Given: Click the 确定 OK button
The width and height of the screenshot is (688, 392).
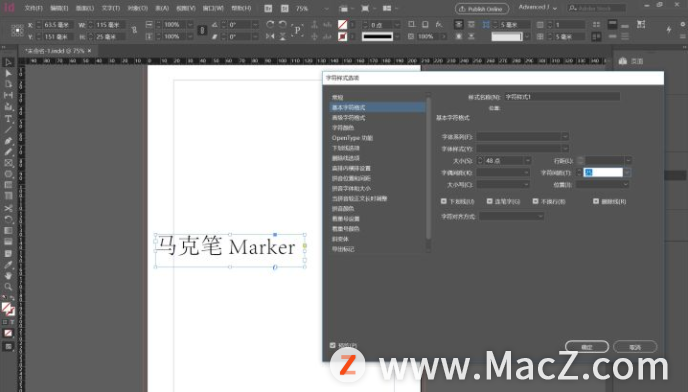Looking at the screenshot, I should (x=587, y=347).
